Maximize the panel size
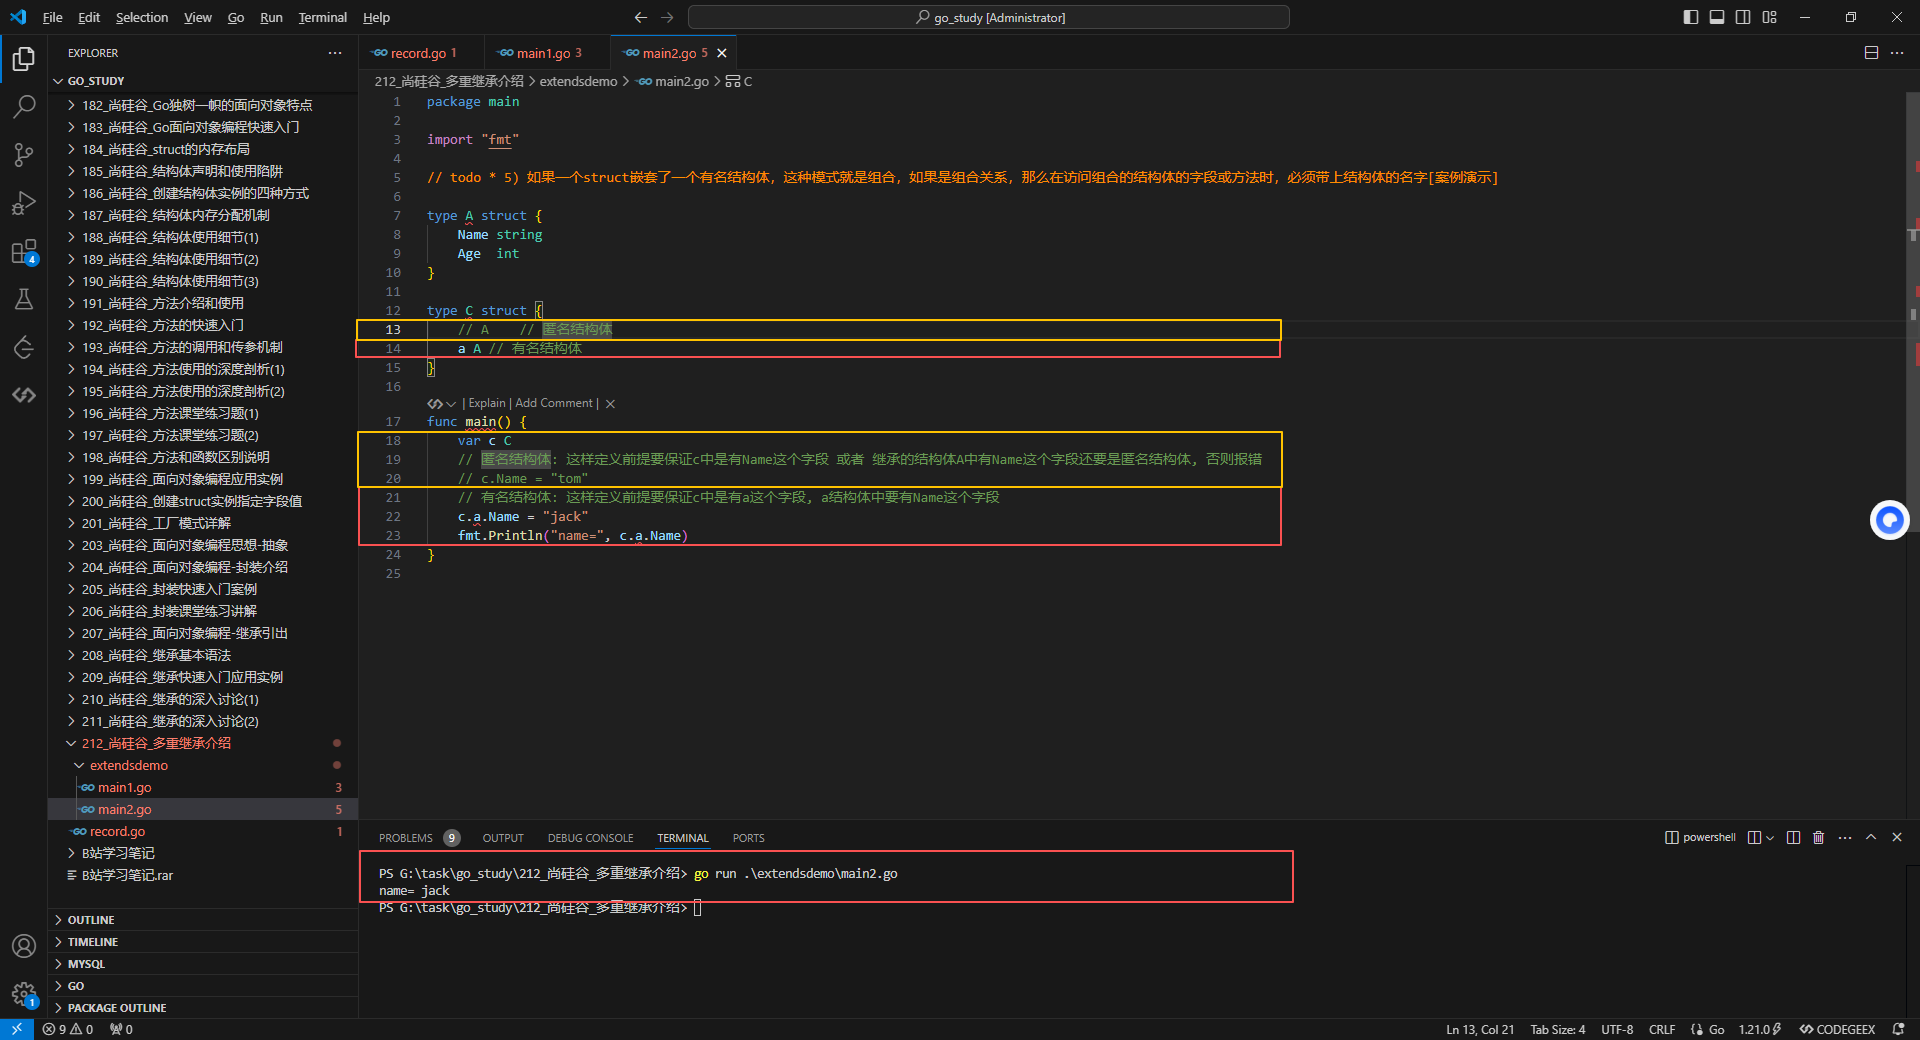The width and height of the screenshot is (1920, 1040). coord(1871,838)
